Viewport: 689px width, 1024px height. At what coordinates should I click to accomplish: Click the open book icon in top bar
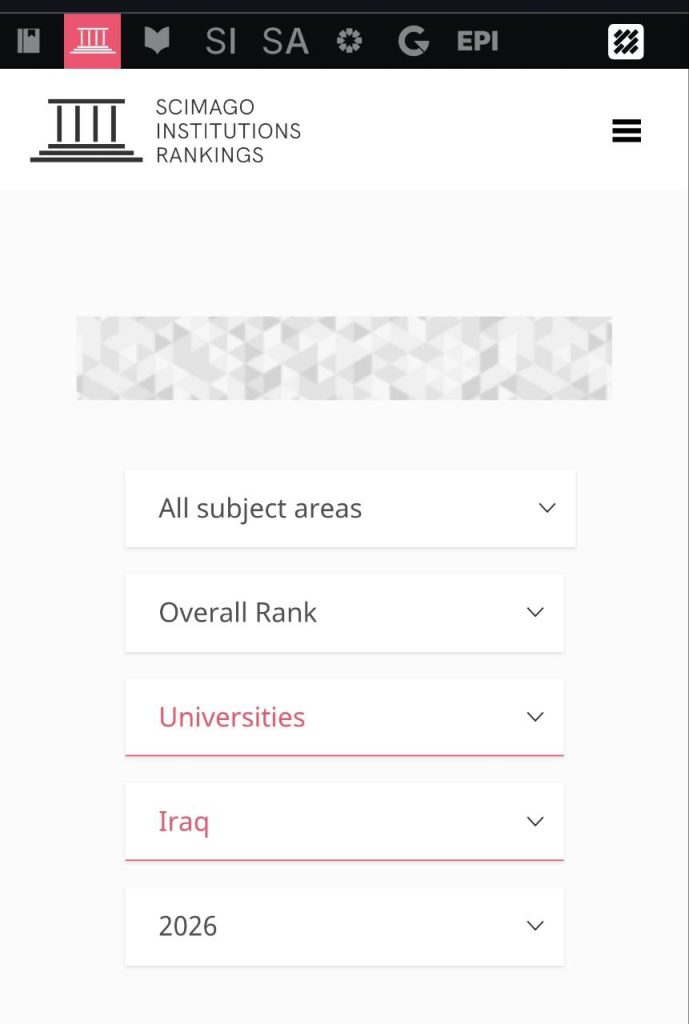[157, 41]
